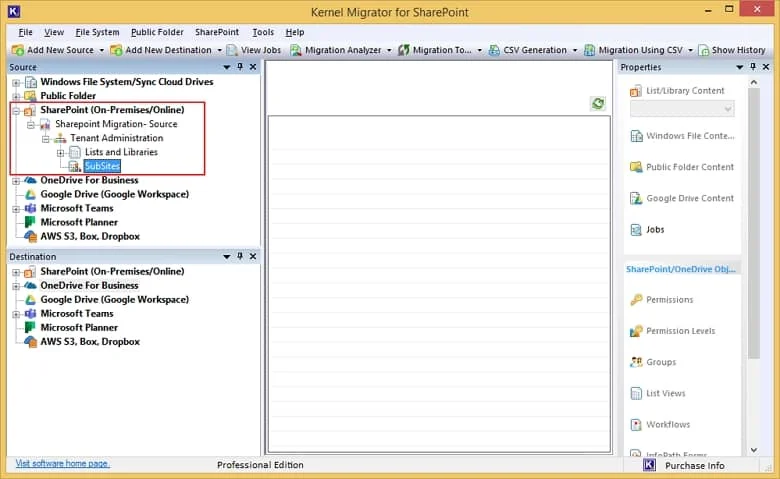Viewport: 780px width, 479px height.
Task: Click the Workflows icon in Properties
Action: point(636,425)
